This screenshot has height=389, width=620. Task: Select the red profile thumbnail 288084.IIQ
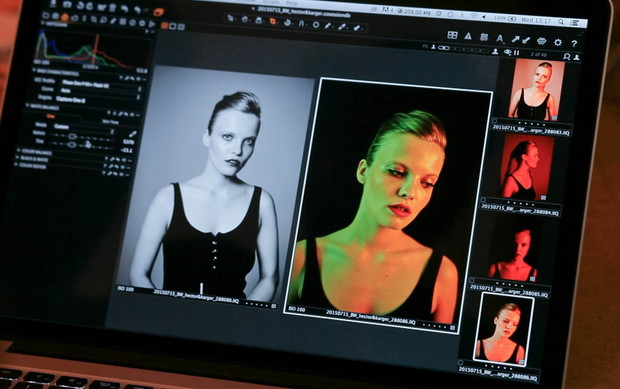point(526,168)
